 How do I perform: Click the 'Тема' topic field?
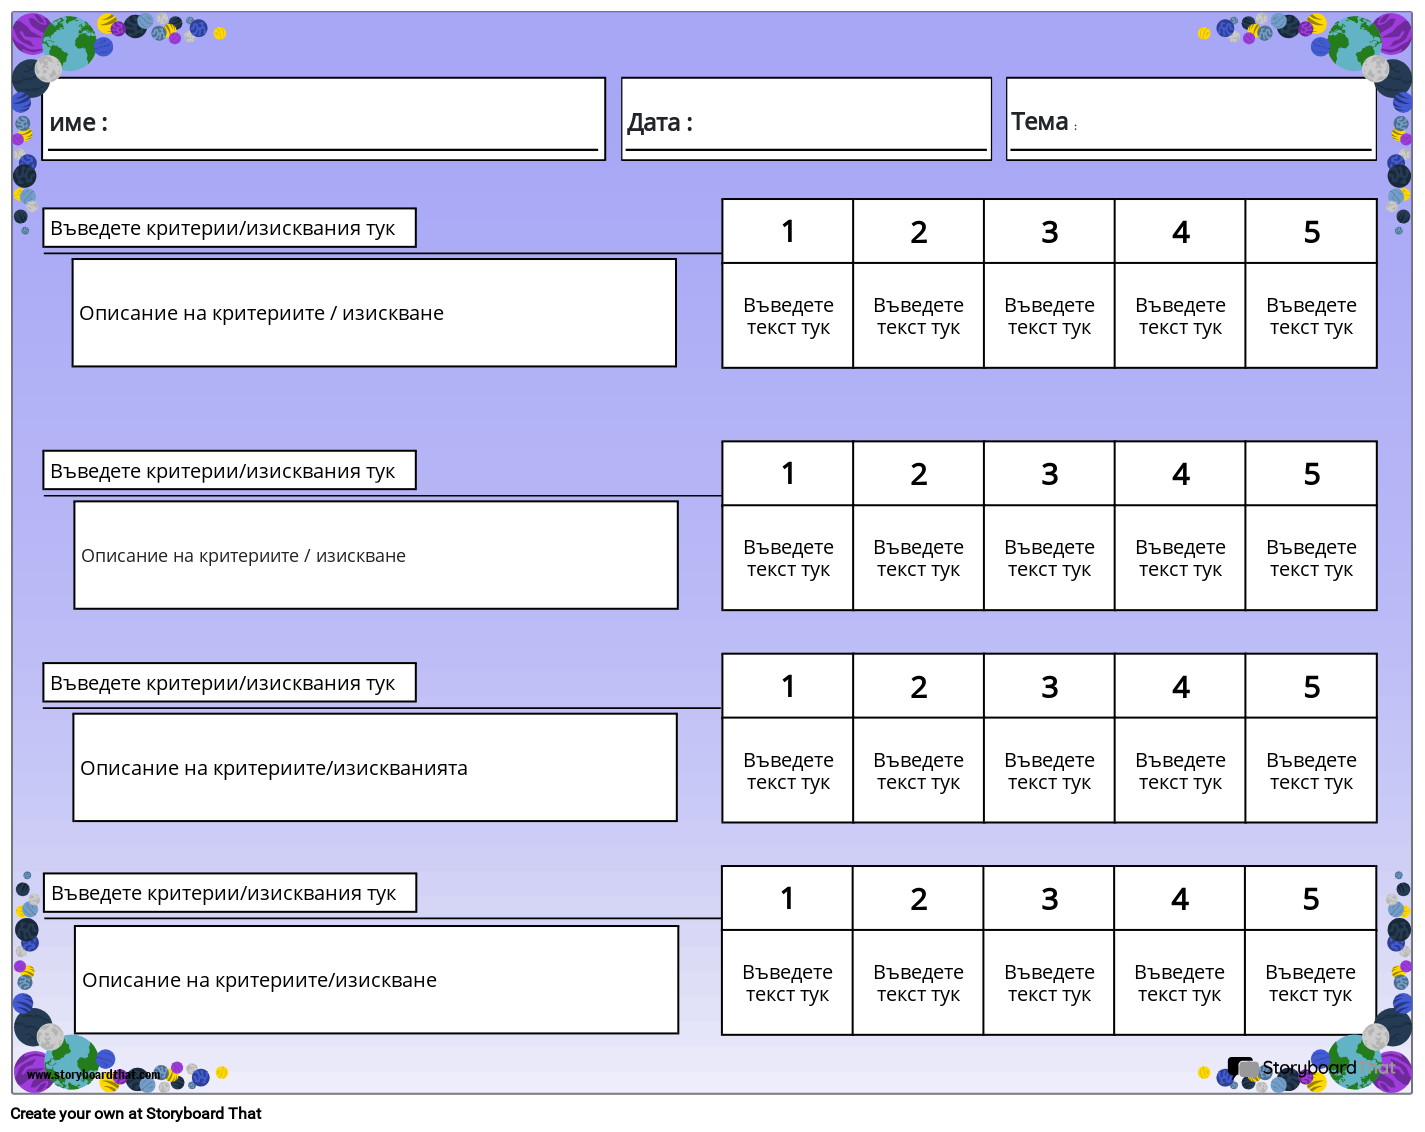(x=1190, y=120)
